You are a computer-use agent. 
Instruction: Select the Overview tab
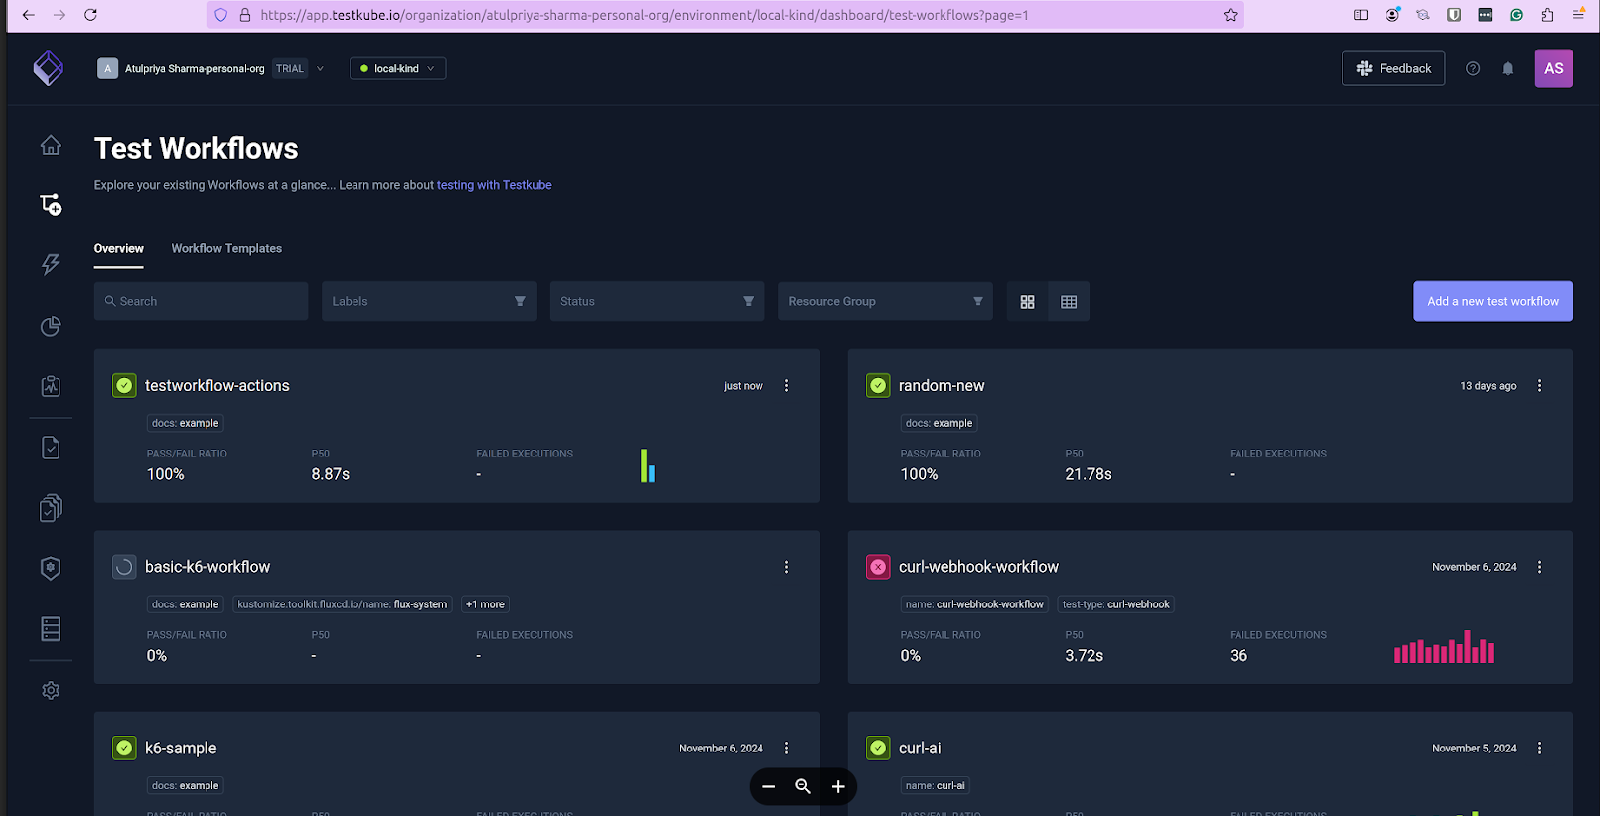tap(119, 248)
